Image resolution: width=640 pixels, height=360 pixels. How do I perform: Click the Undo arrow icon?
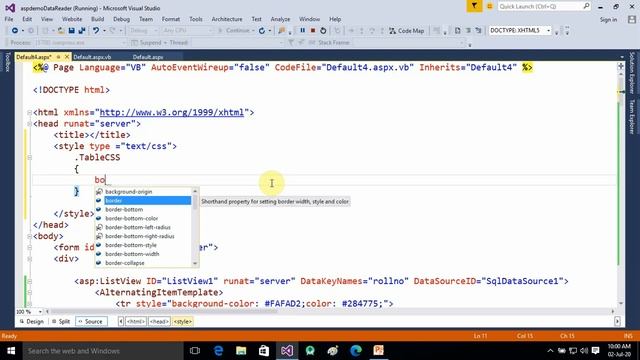pyautogui.click(x=96, y=31)
